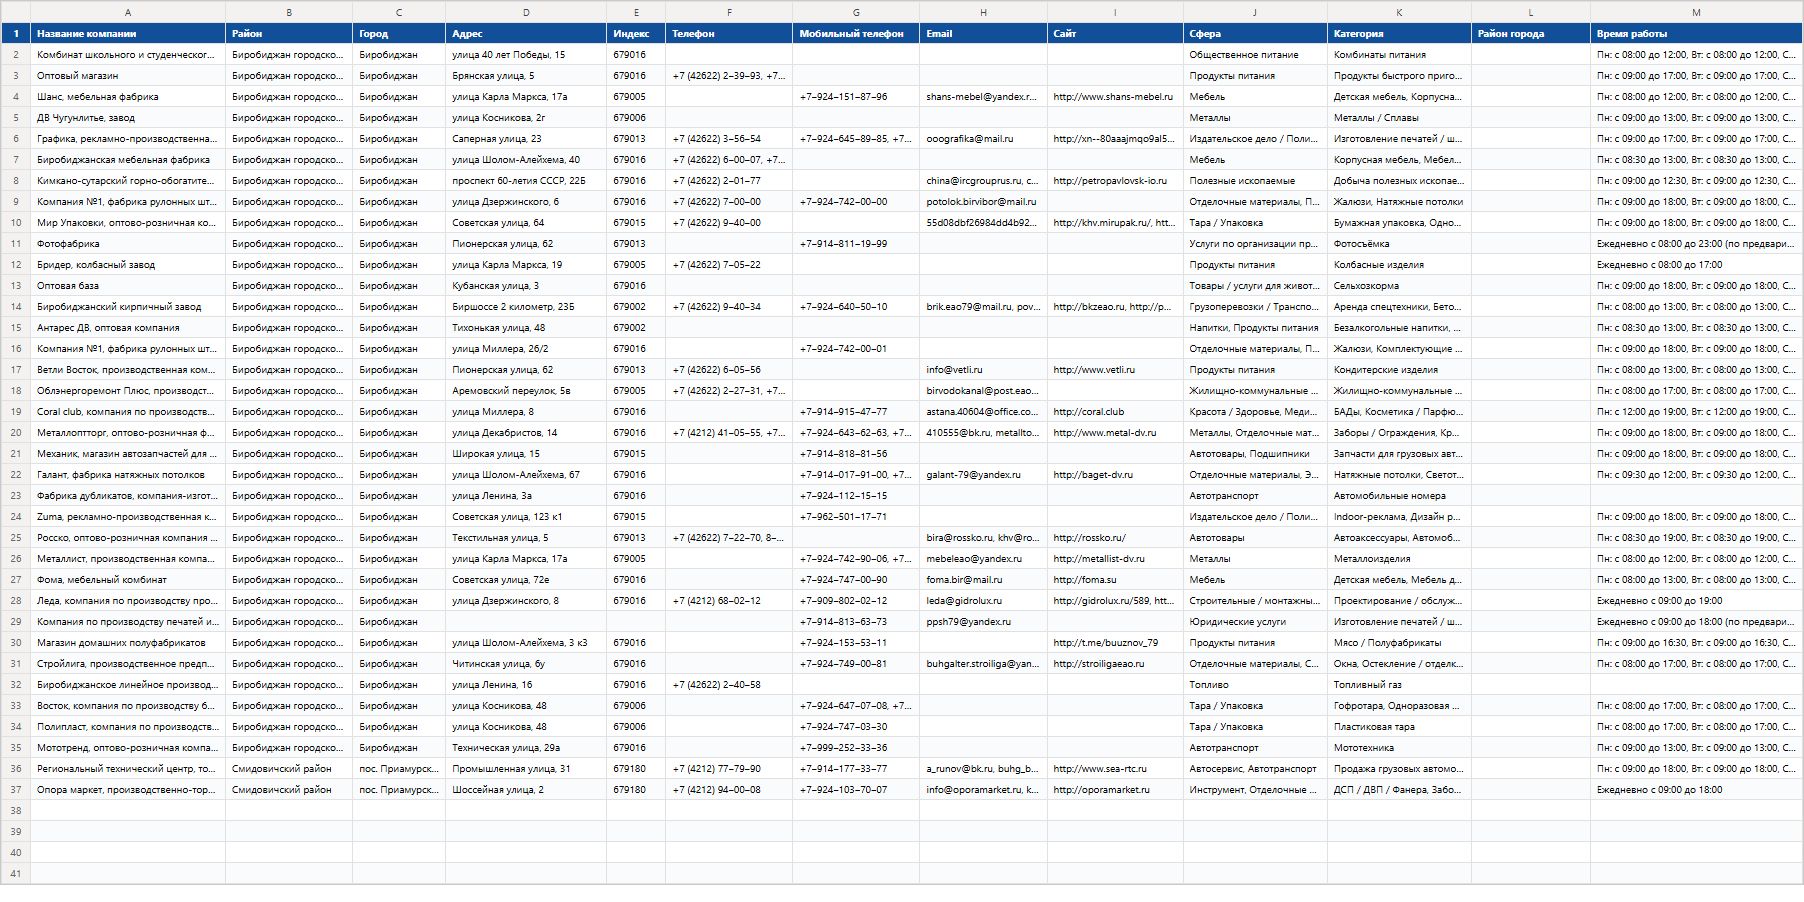Select email cell 'potolok.birvibor@mail.ru'
Image resolution: width=1804 pixels, height=902 pixels.
[984, 202]
